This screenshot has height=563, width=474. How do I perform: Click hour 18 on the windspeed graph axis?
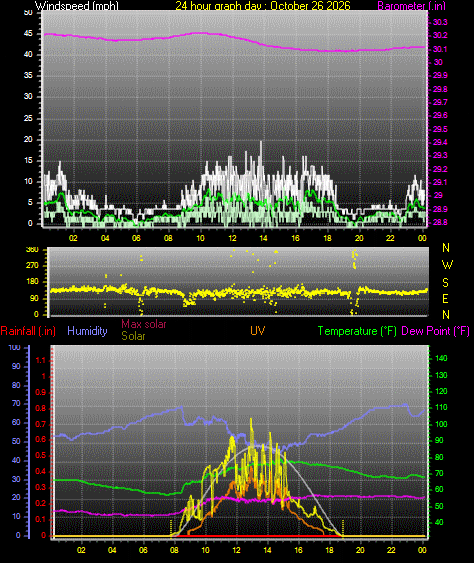(327, 238)
